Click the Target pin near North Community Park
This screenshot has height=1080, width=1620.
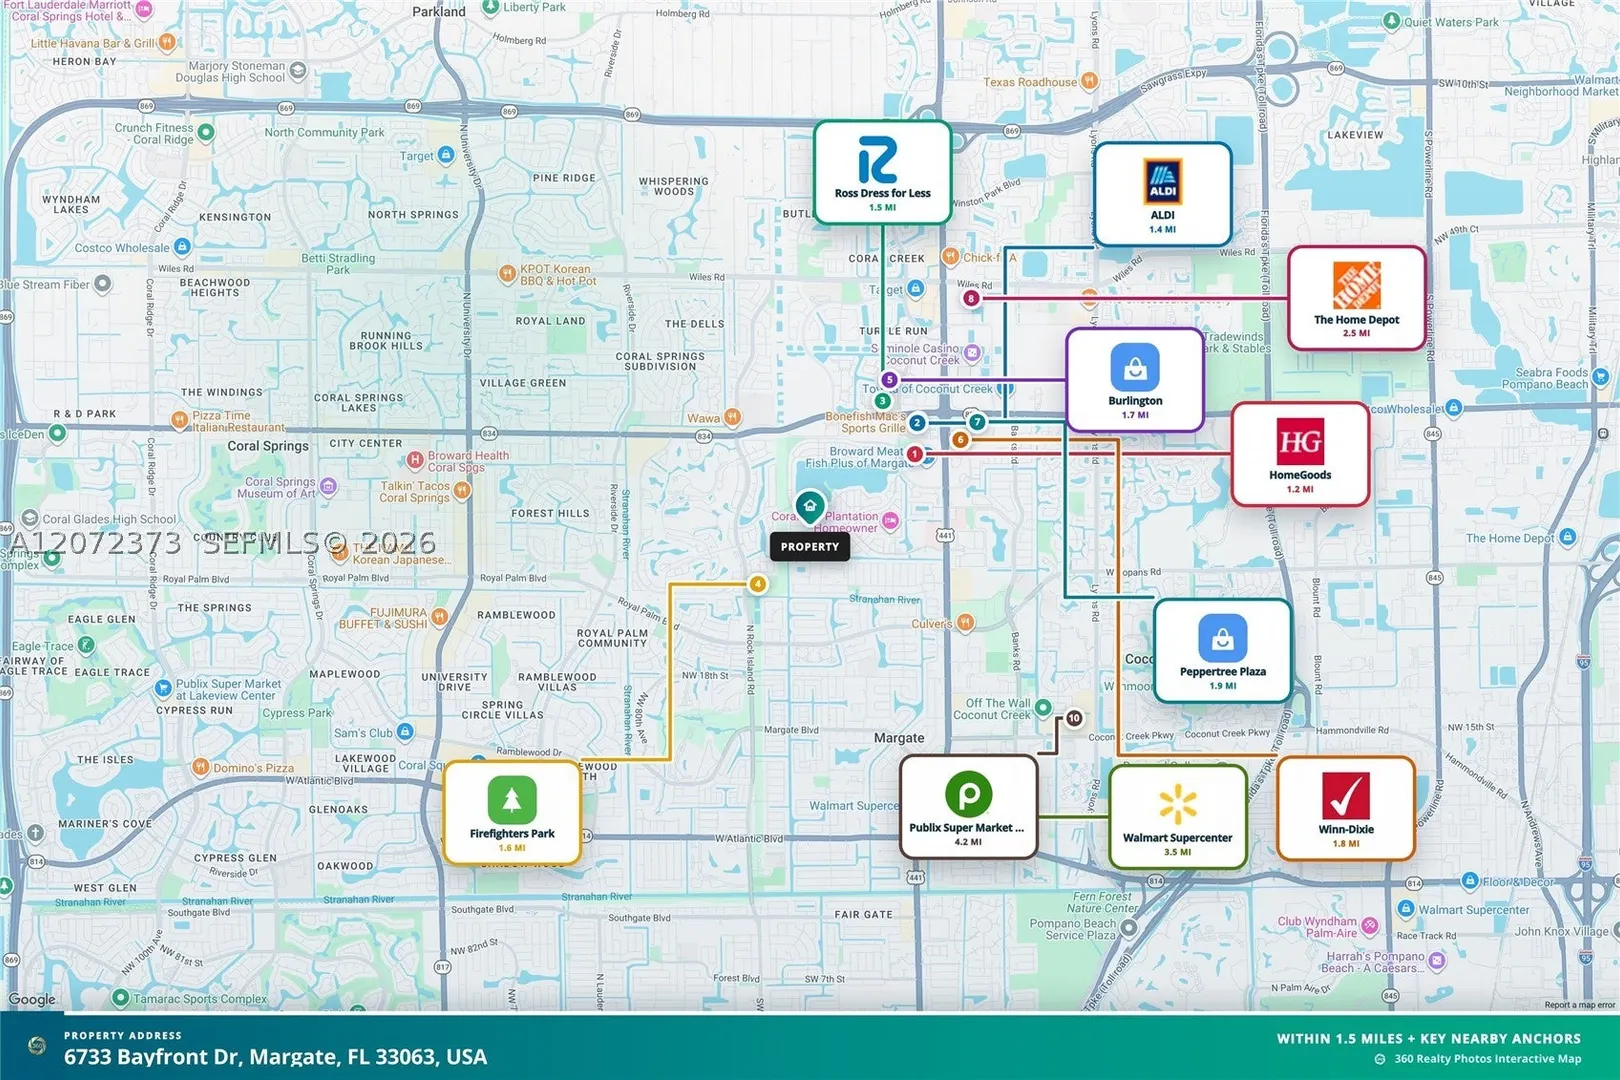point(446,155)
